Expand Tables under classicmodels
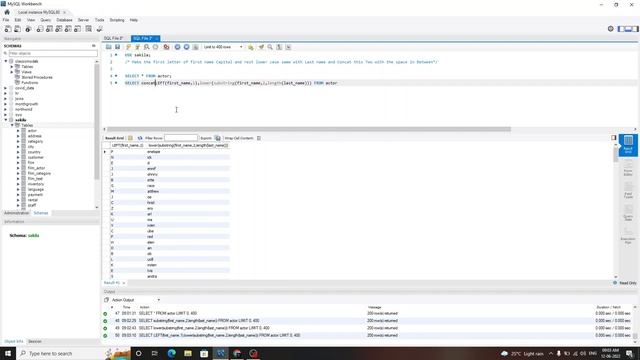 click(12, 67)
